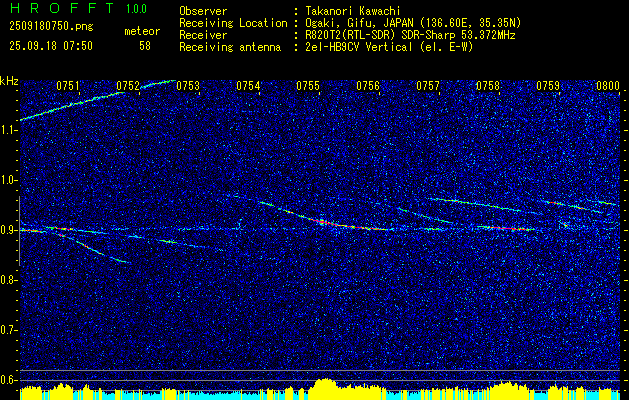Click the 1.1 kHz axis label
The height and width of the screenshot is (400, 629).
[8, 130]
